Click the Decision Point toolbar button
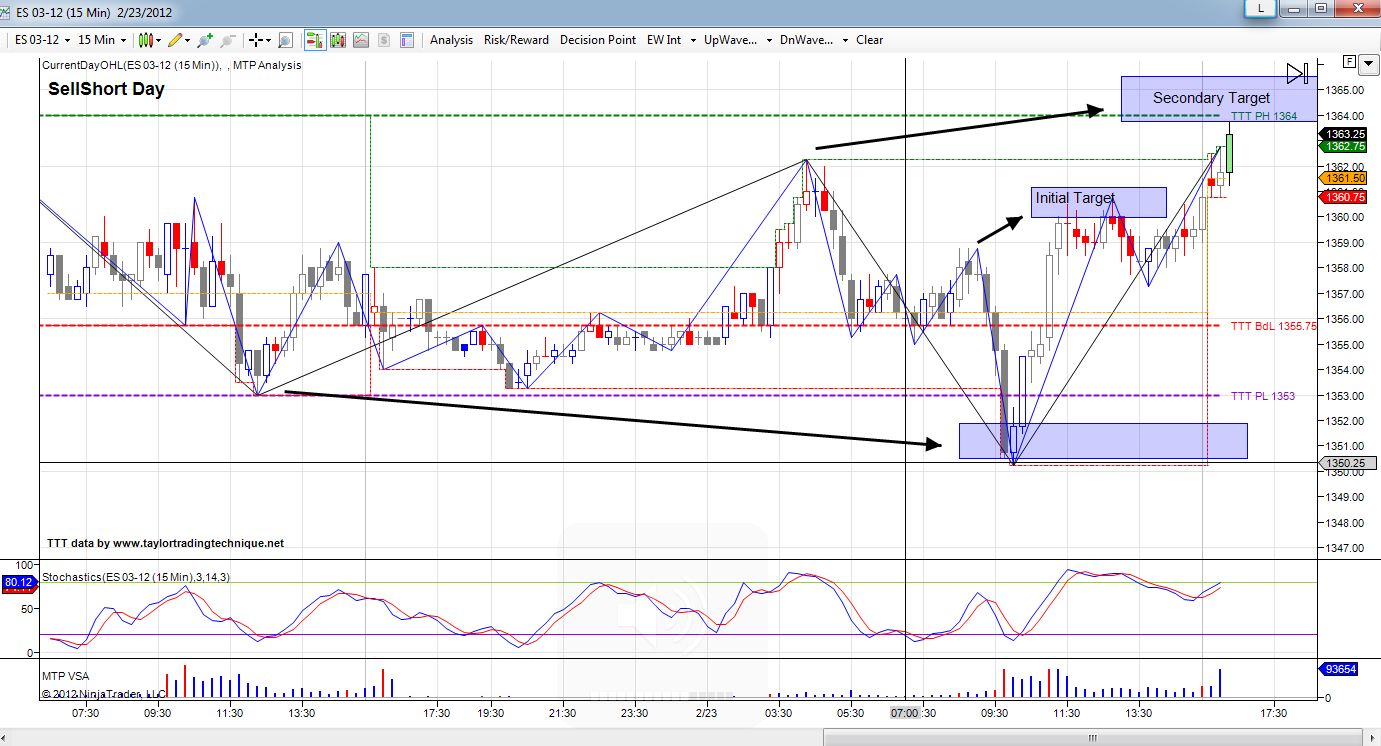The image size is (1381, 746). (598, 40)
